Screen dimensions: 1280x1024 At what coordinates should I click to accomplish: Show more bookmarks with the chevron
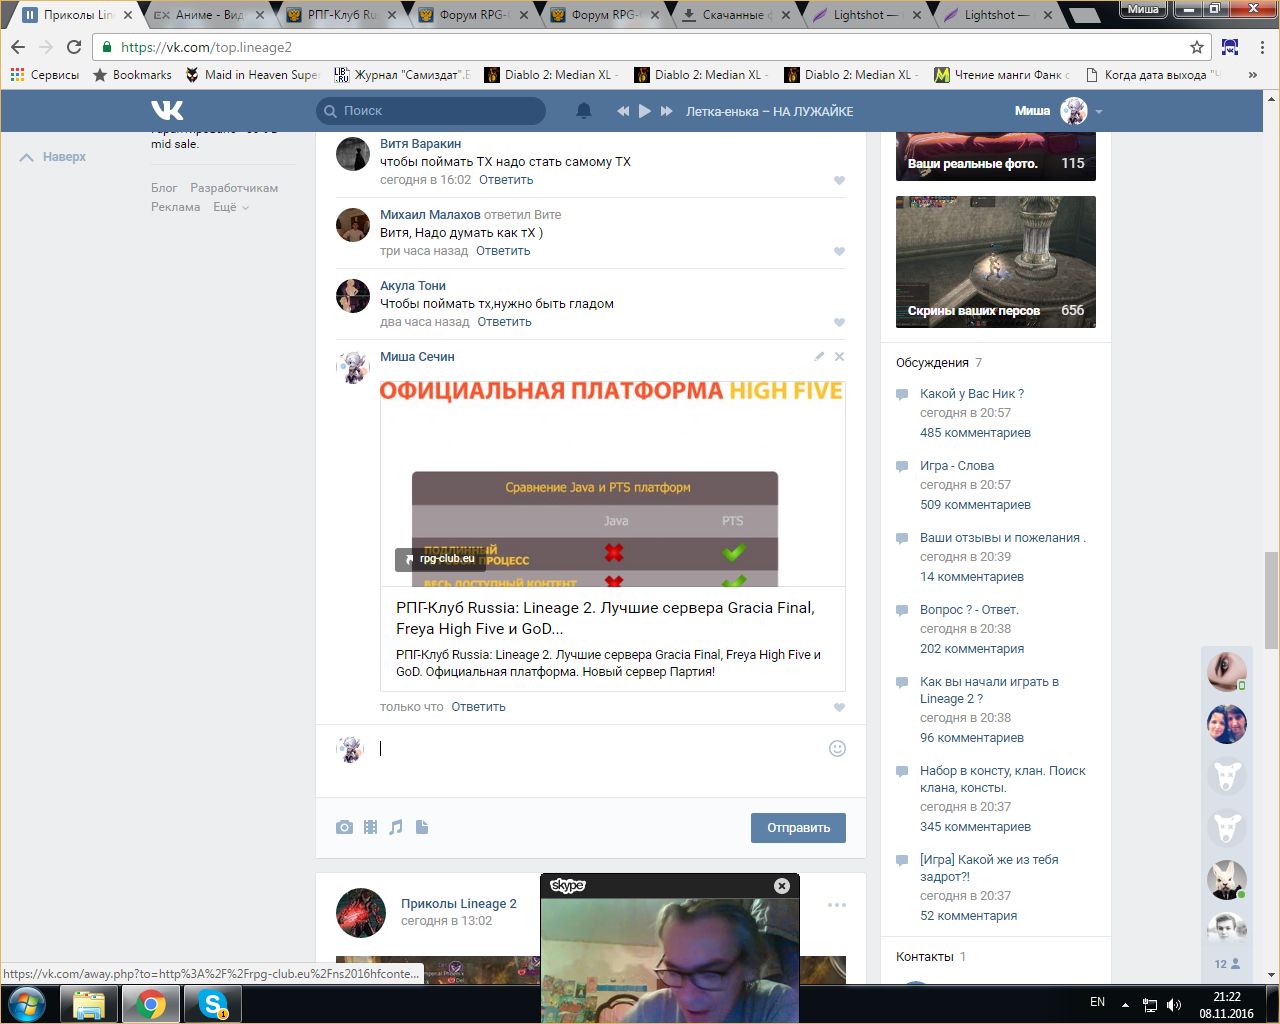click(1253, 75)
